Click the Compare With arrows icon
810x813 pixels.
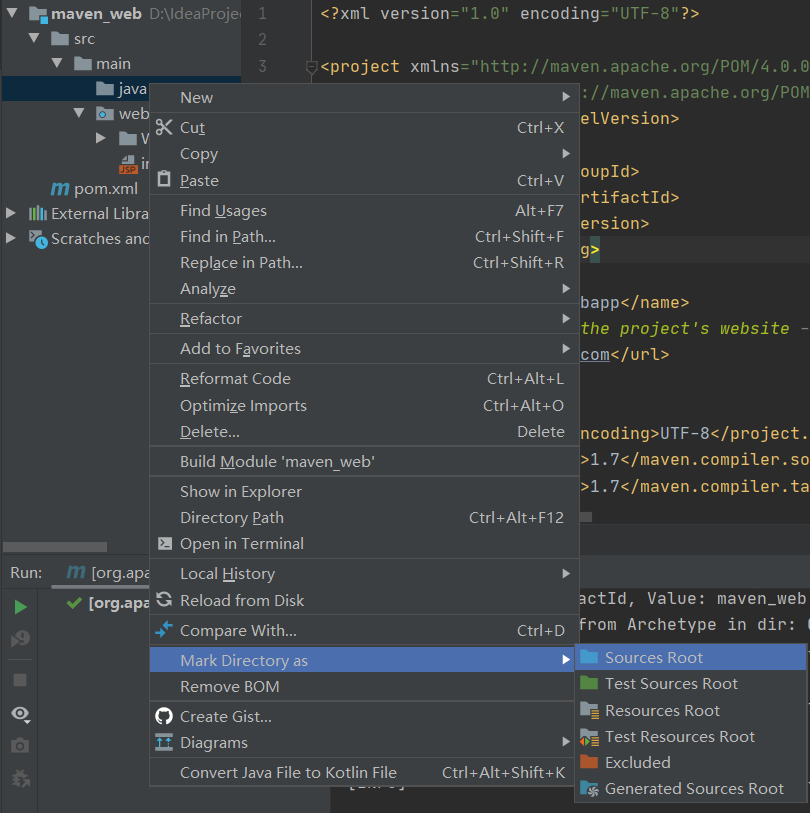(x=164, y=629)
